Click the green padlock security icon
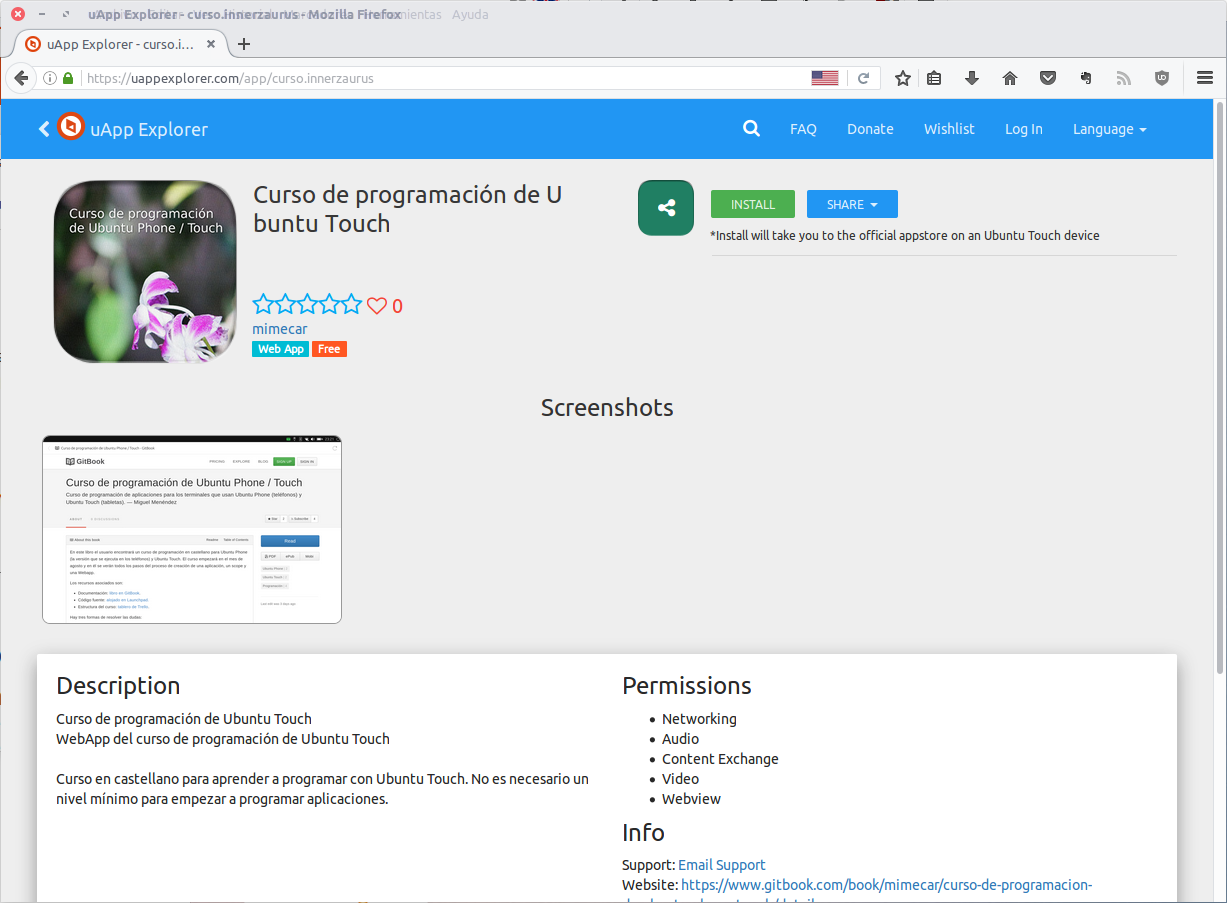The image size is (1227, 903). pyautogui.click(x=68, y=78)
